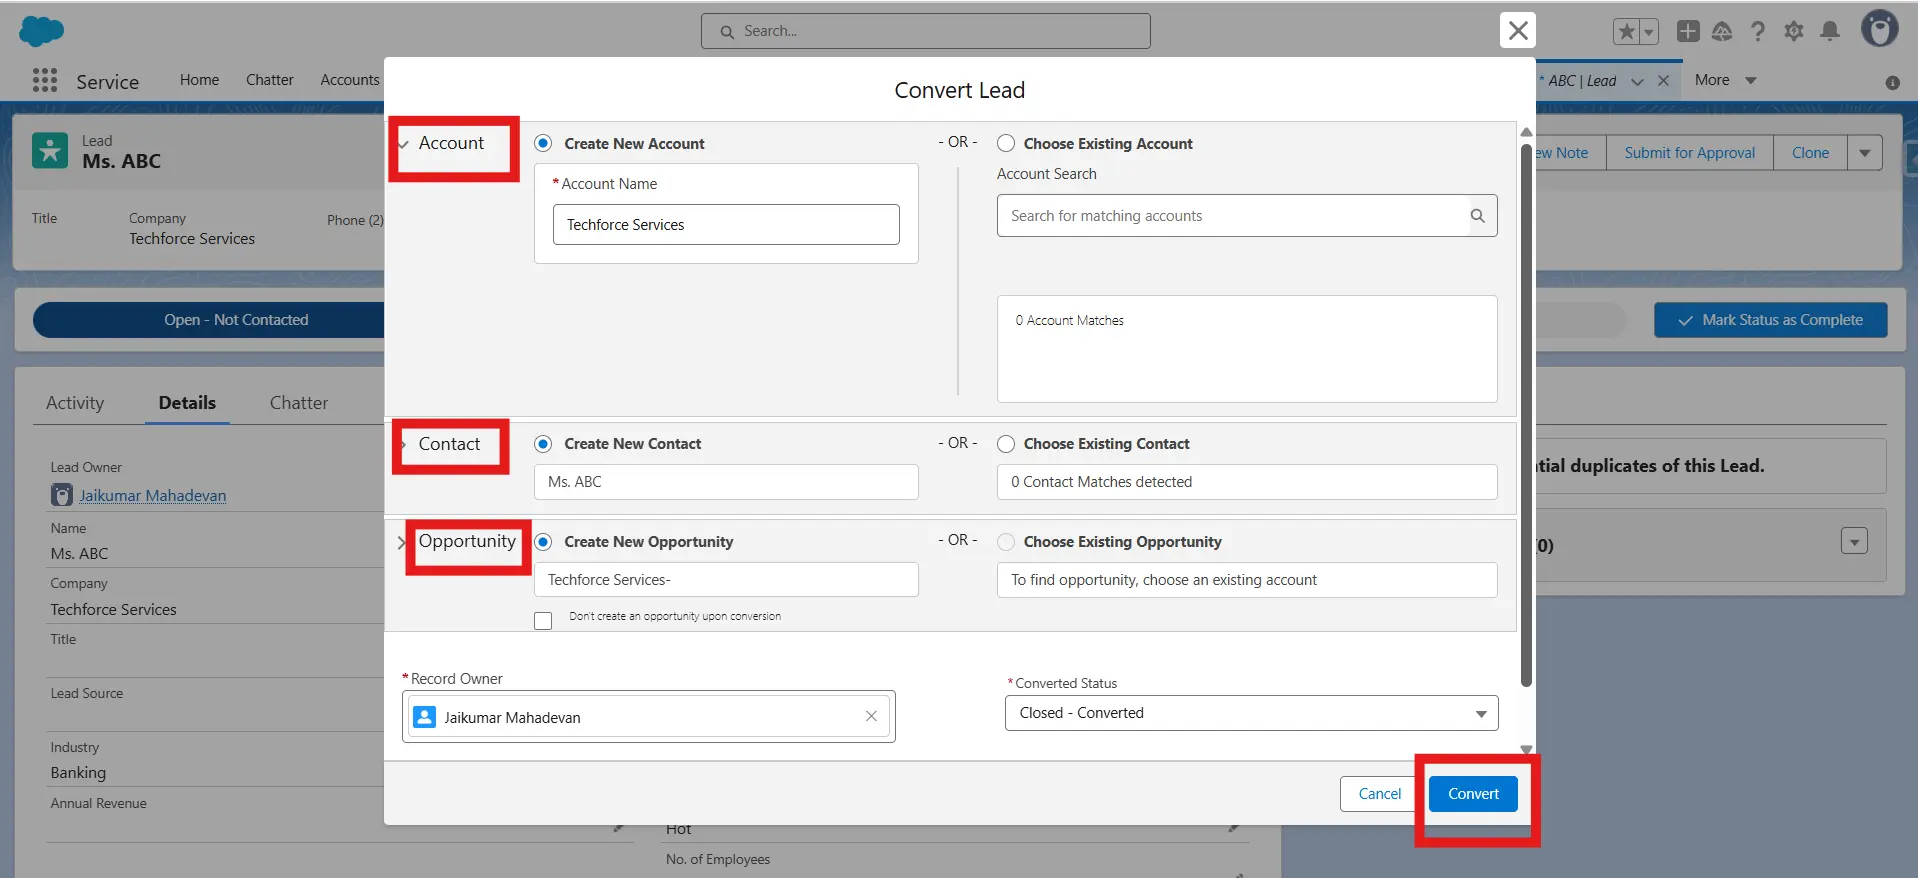Click the dialog vertical scrollbar
Screen dimensions: 1918x878
coord(1526,415)
